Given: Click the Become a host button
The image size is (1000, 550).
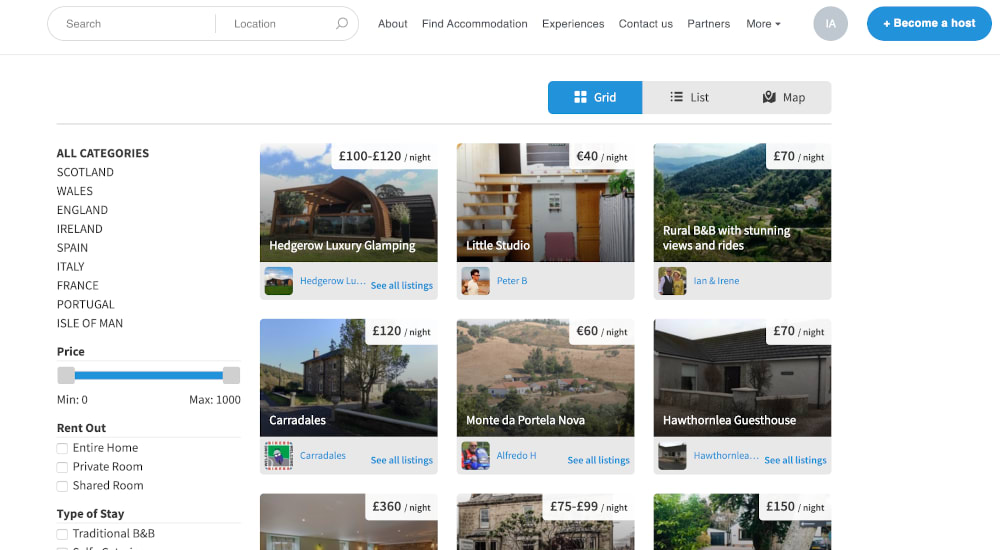Looking at the screenshot, I should 929,24.
